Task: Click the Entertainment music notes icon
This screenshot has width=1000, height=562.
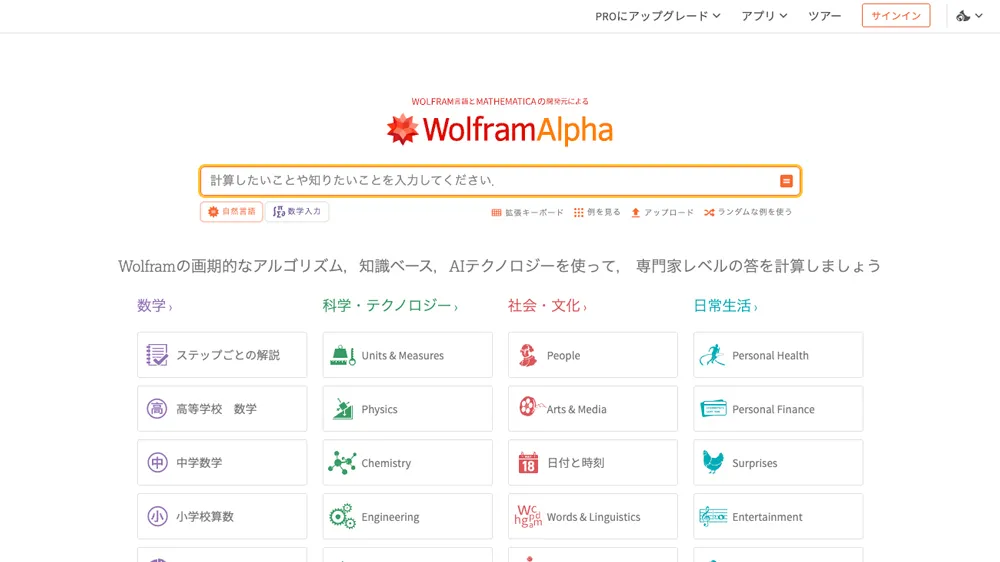Action: point(713,516)
